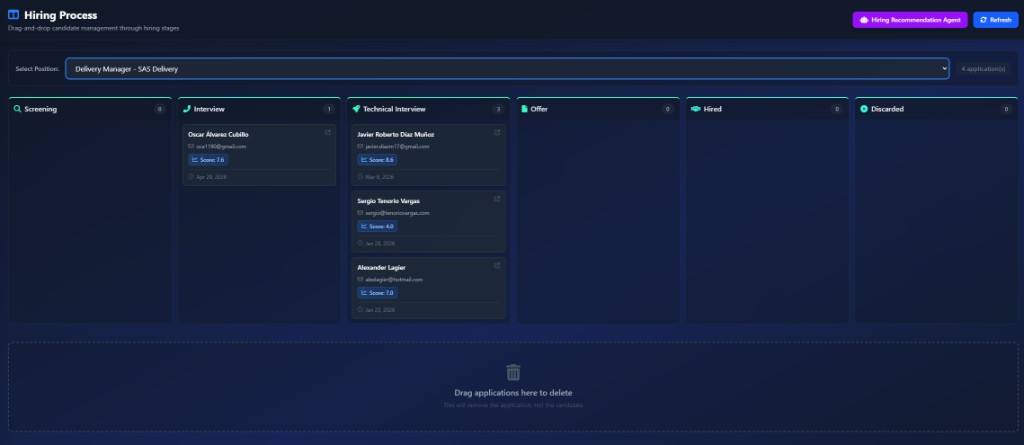Click envelope icon on Sergio Tenorio Vargas card

[x=360, y=213]
